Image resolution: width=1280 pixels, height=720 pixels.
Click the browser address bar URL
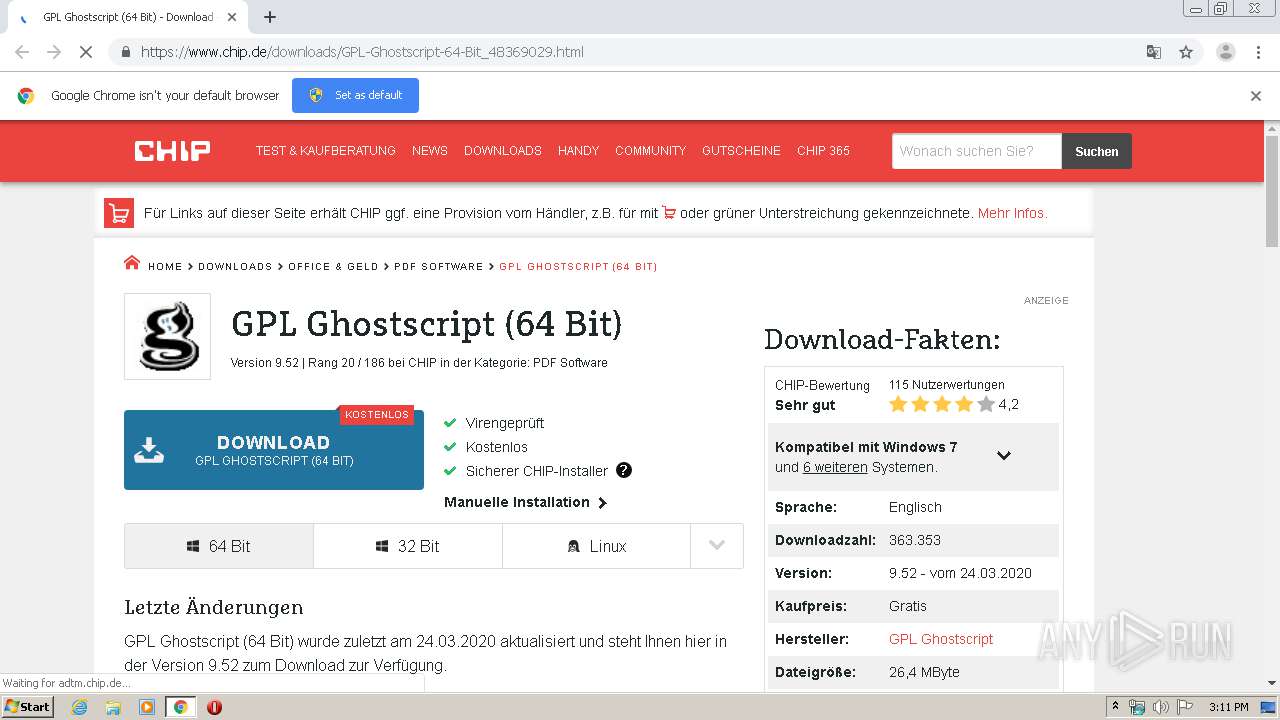click(x=362, y=52)
